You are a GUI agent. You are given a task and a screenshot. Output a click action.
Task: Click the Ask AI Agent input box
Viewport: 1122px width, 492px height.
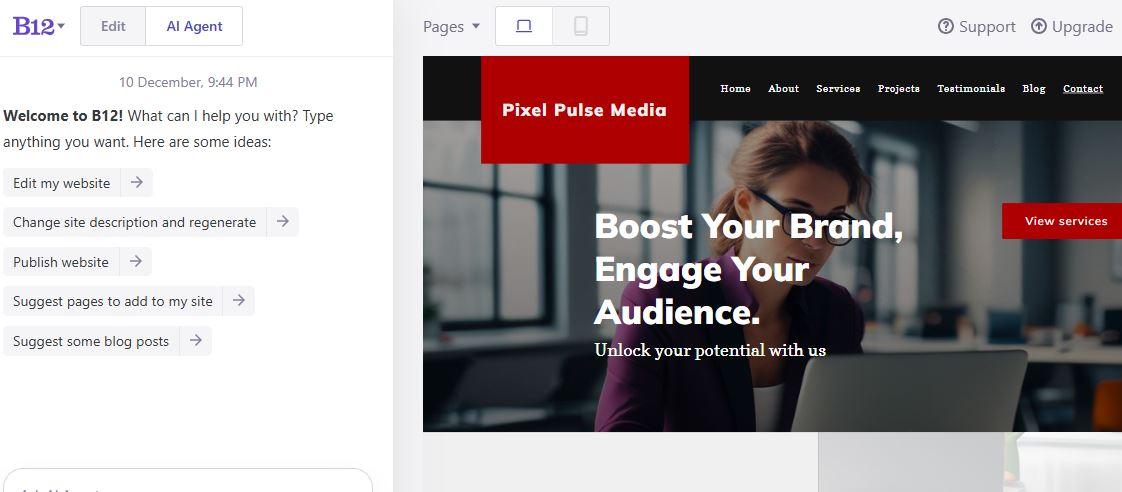click(x=187, y=483)
